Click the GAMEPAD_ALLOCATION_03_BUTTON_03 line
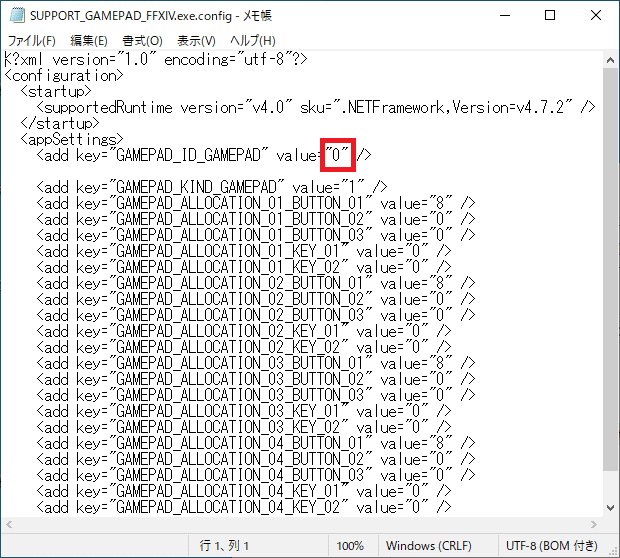The height and width of the screenshot is (558, 620). [x=255, y=395]
